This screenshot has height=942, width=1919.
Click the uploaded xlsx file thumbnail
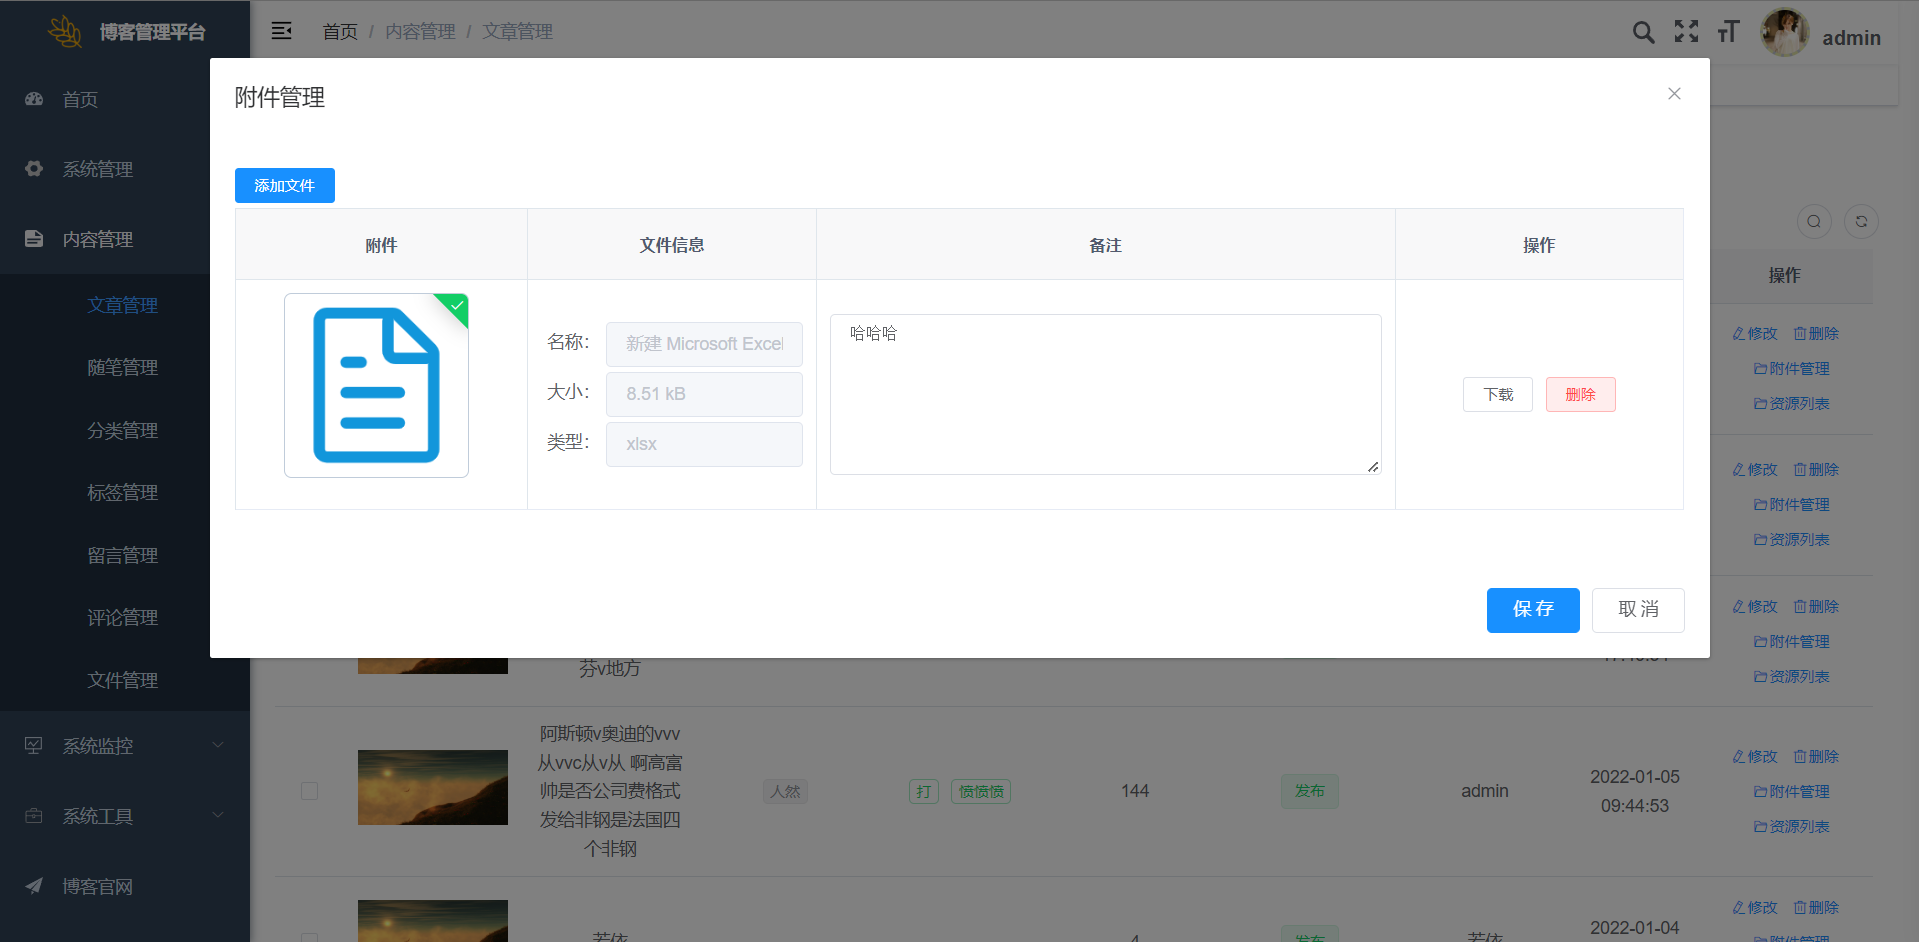click(376, 385)
